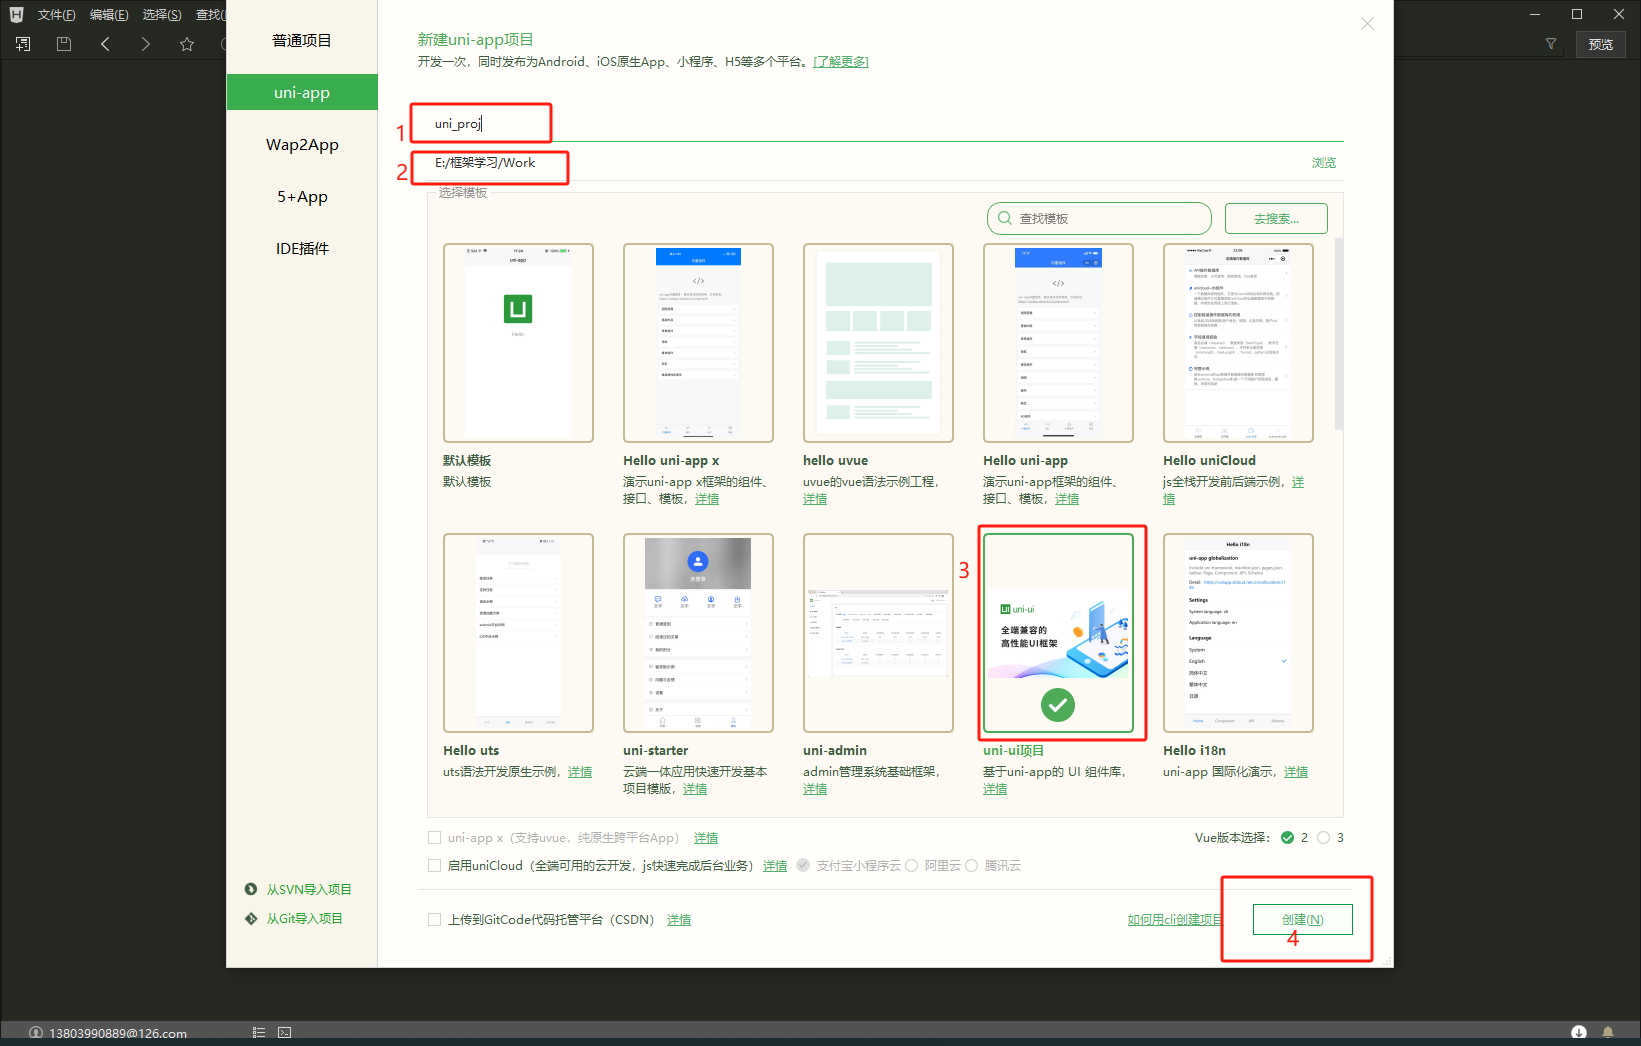Open 详情 link for uni-starter template
The width and height of the screenshot is (1641, 1046).
(695, 789)
